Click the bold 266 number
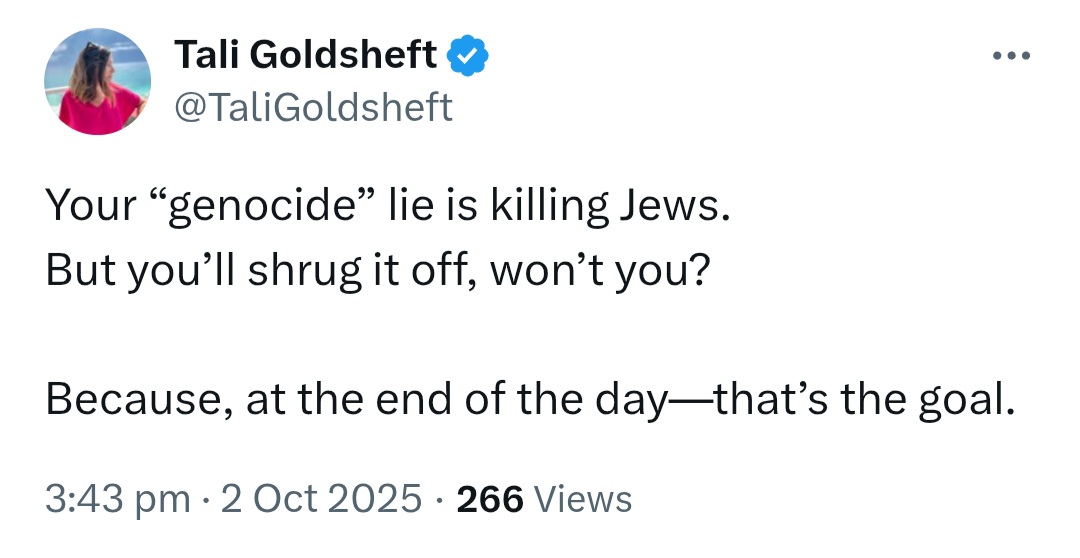This screenshot has height=558, width=1080. (x=490, y=499)
